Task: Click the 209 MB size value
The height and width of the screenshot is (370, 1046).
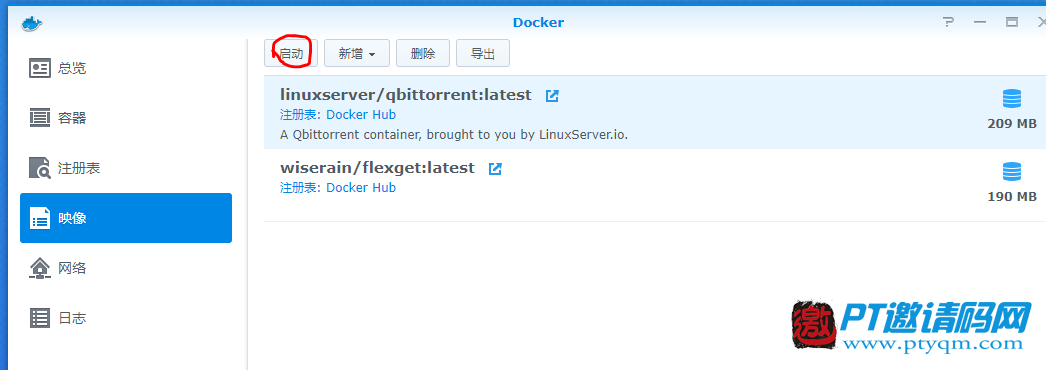Action: click(x=1012, y=124)
